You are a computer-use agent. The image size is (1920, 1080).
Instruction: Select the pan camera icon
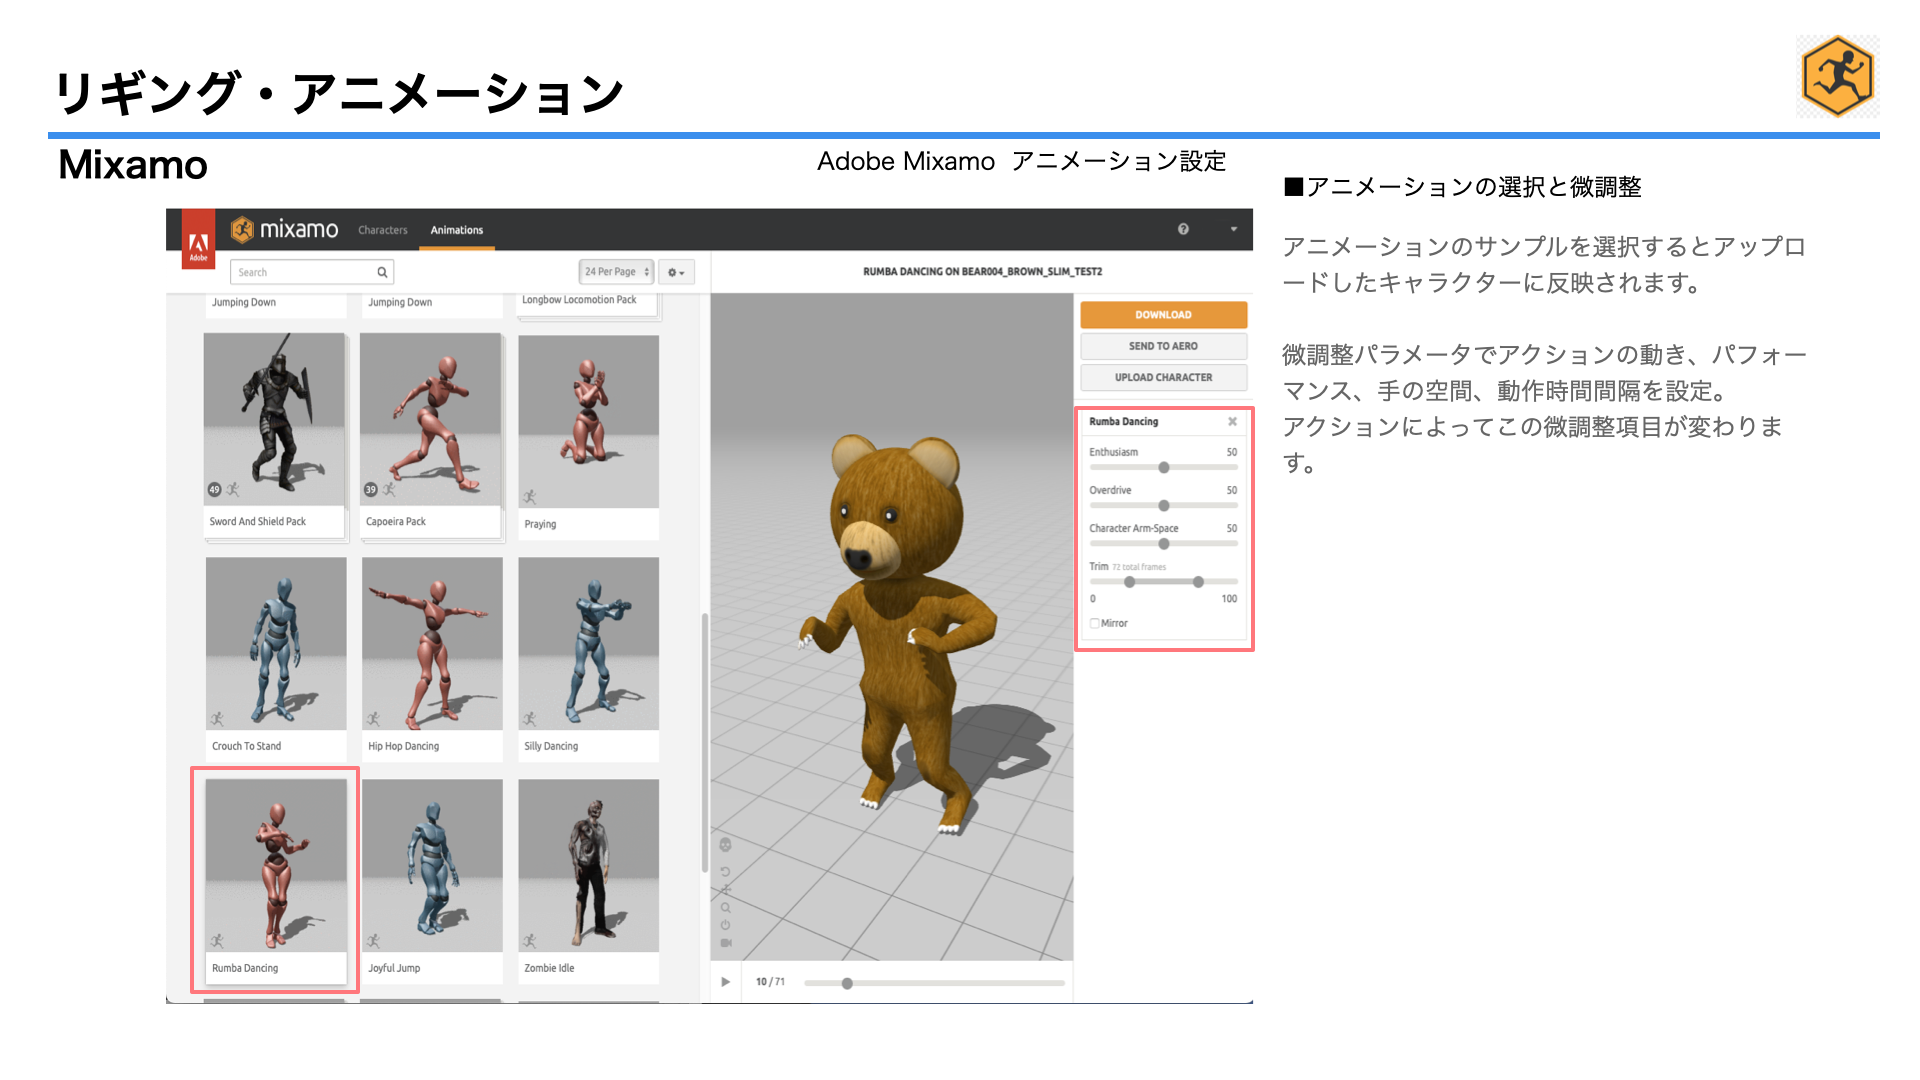(x=725, y=890)
